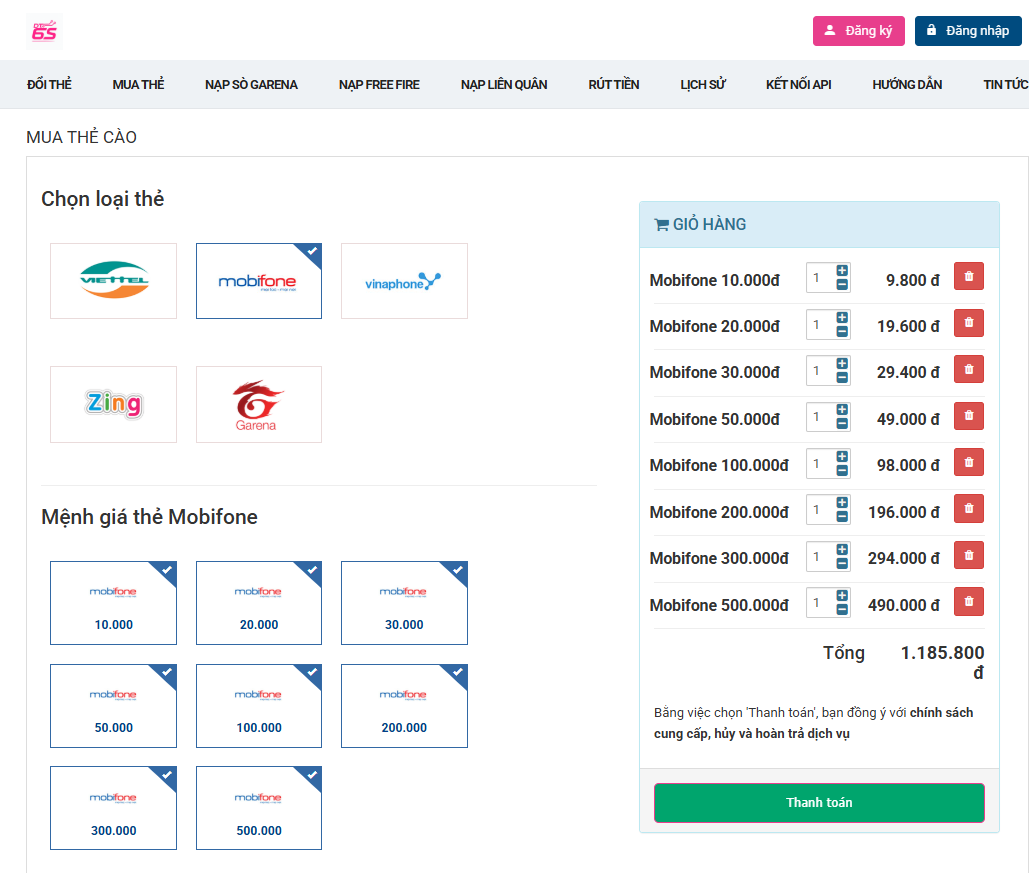Image resolution: width=1029 pixels, height=873 pixels.
Task: Click the site logo in header
Action: [44, 31]
